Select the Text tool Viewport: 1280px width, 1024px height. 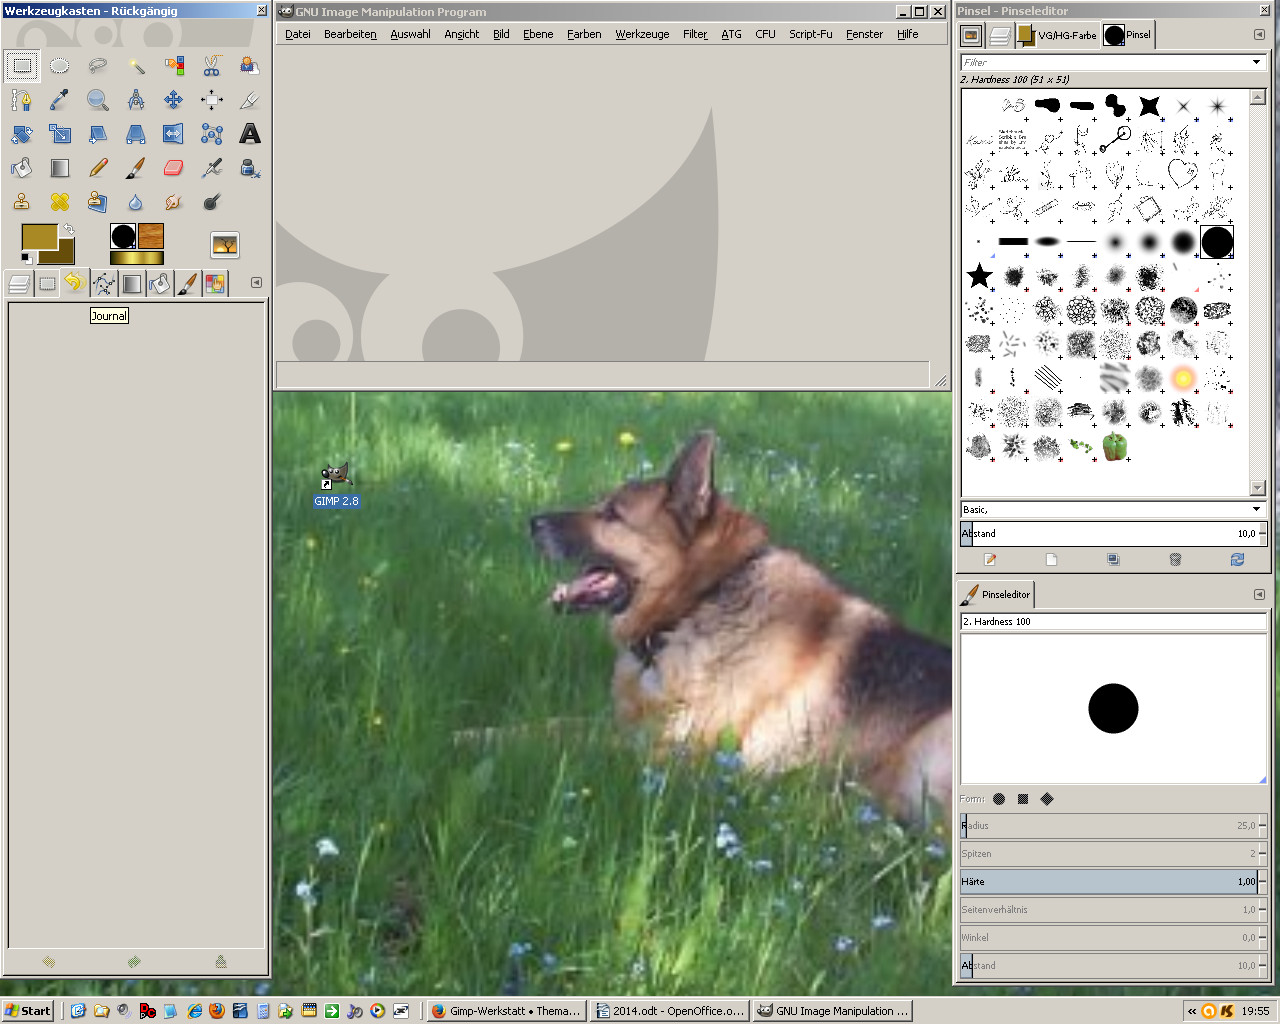click(250, 134)
